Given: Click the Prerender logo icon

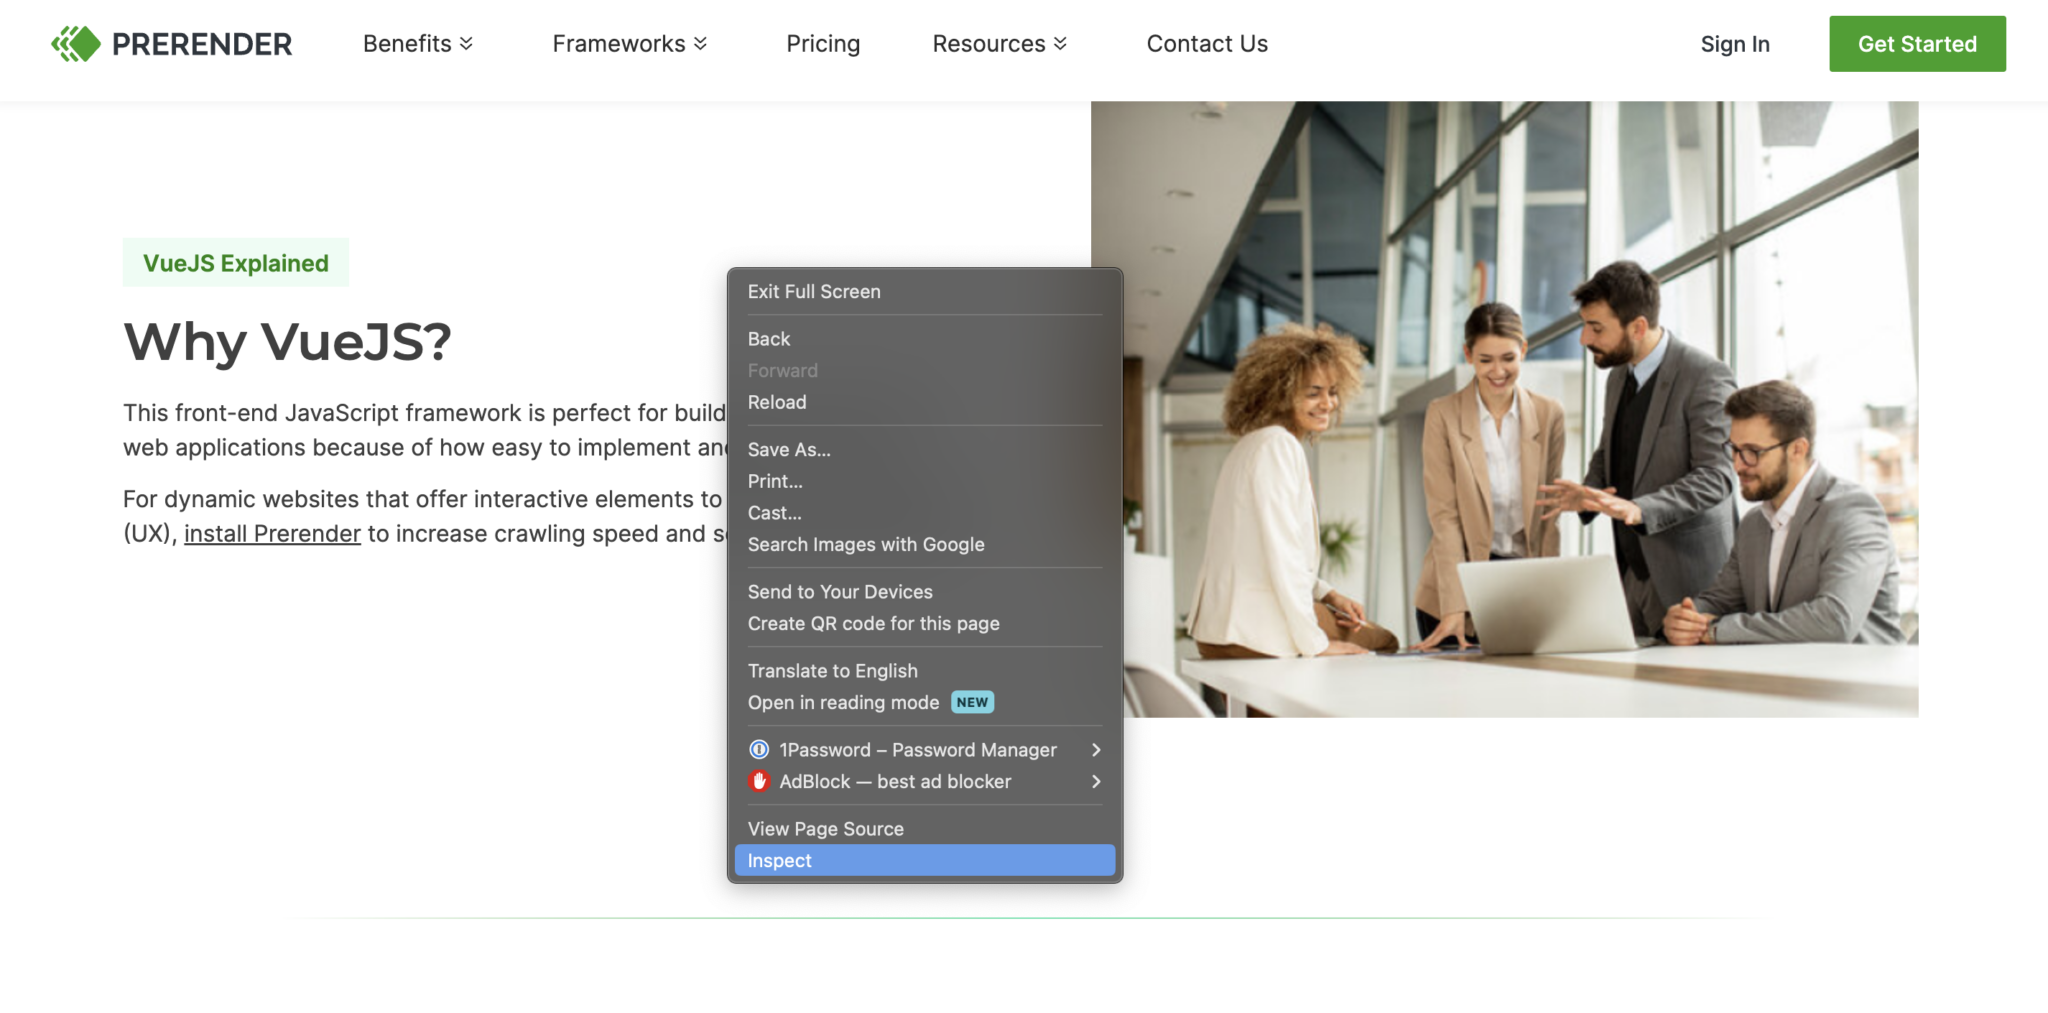Looking at the screenshot, I should (76, 44).
